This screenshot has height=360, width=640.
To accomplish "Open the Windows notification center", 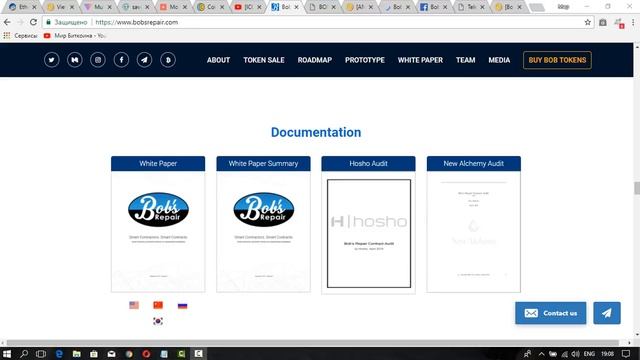I will (626, 353).
